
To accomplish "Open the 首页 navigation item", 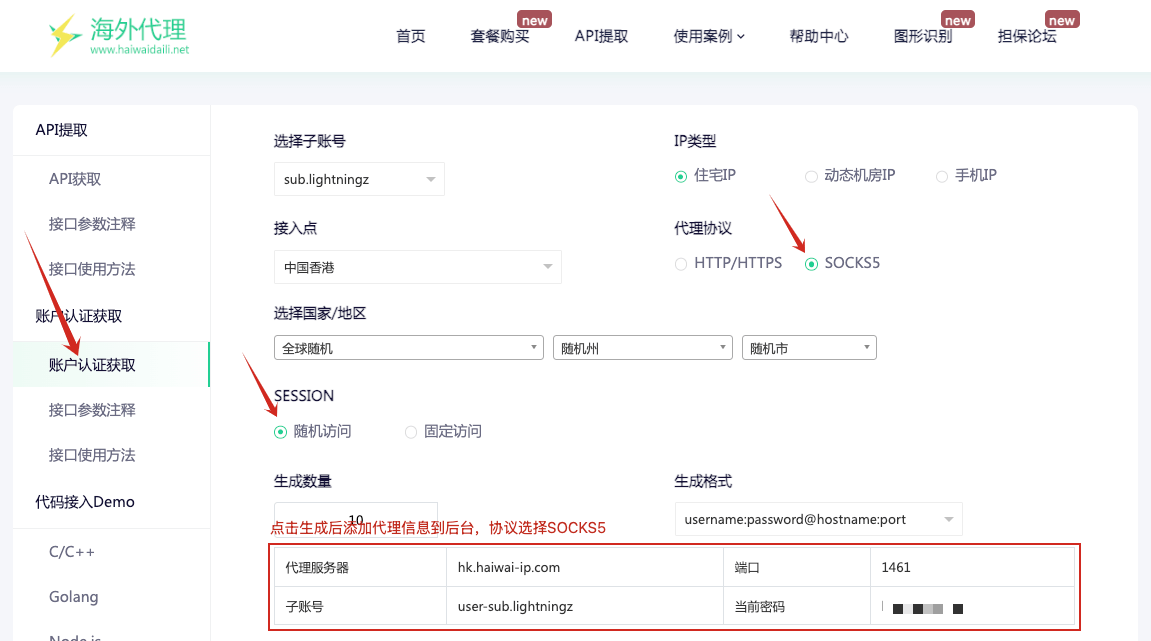I will pos(410,36).
